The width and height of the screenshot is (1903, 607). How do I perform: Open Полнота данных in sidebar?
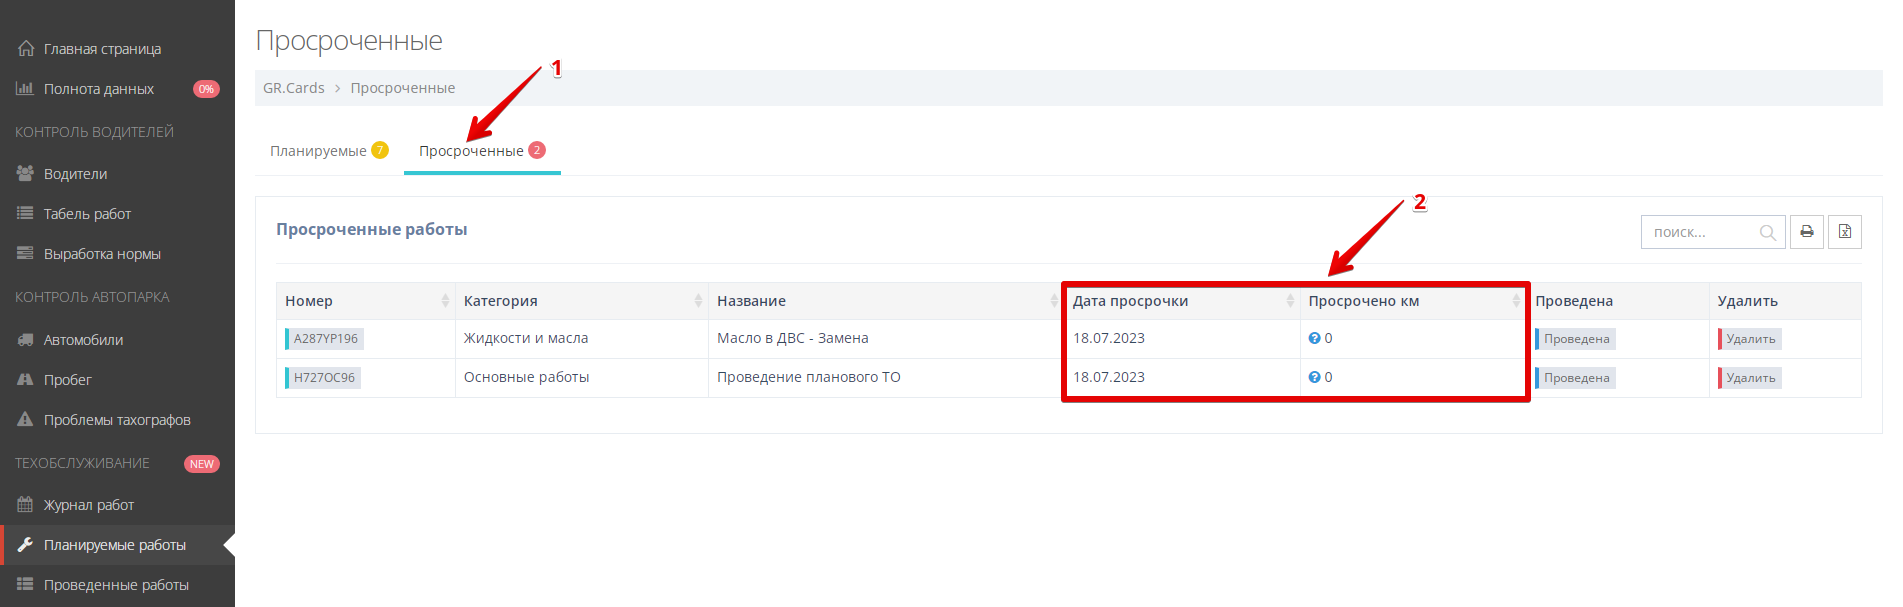click(x=98, y=89)
